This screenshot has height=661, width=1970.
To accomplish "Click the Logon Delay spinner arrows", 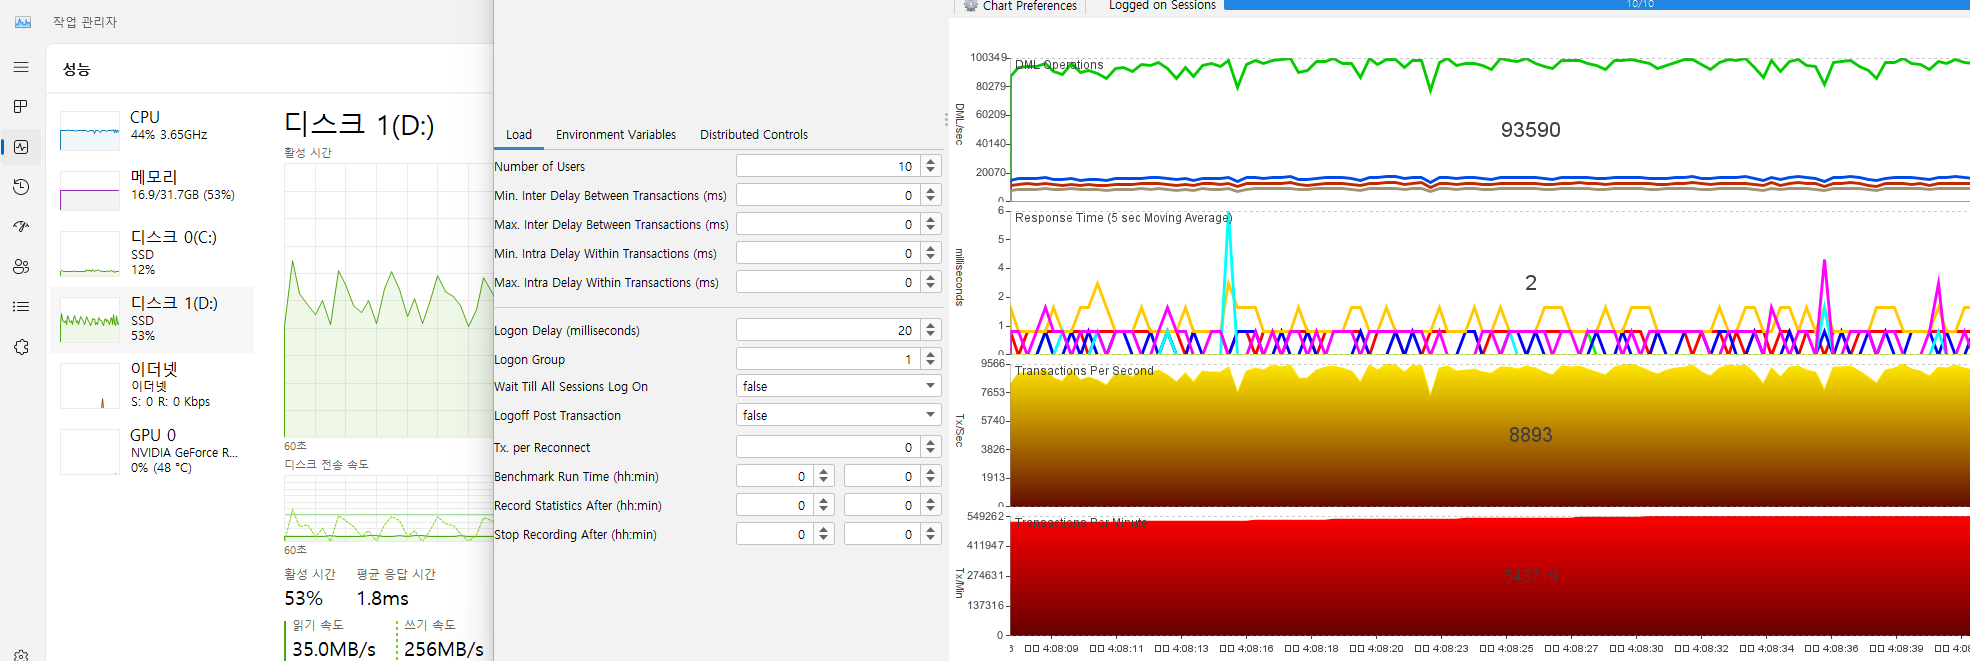I will (x=930, y=330).
